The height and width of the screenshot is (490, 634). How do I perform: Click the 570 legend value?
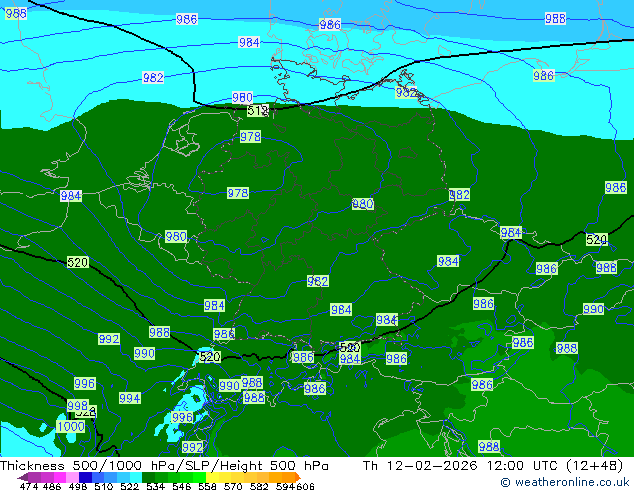coord(233,486)
